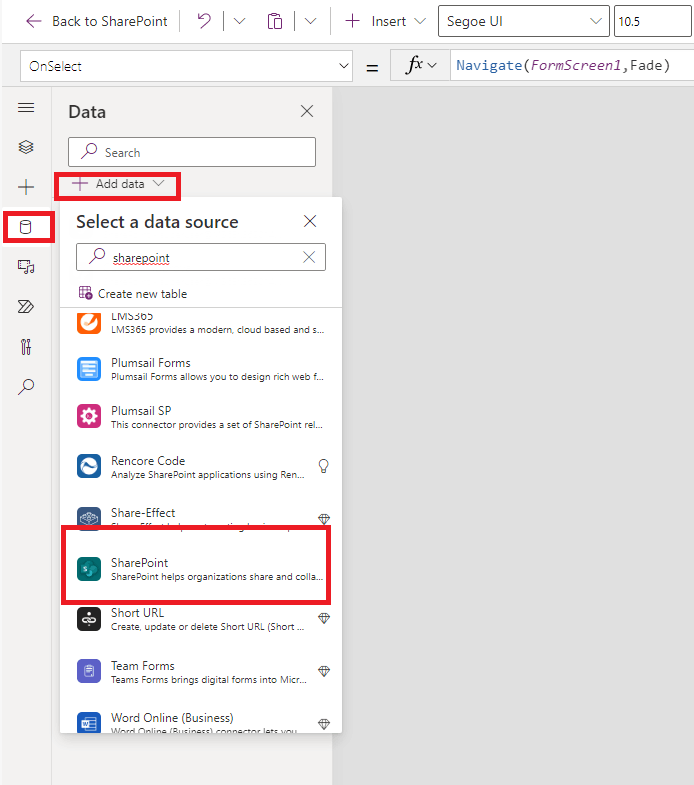Open the Media icon in sidebar

(x=26, y=267)
